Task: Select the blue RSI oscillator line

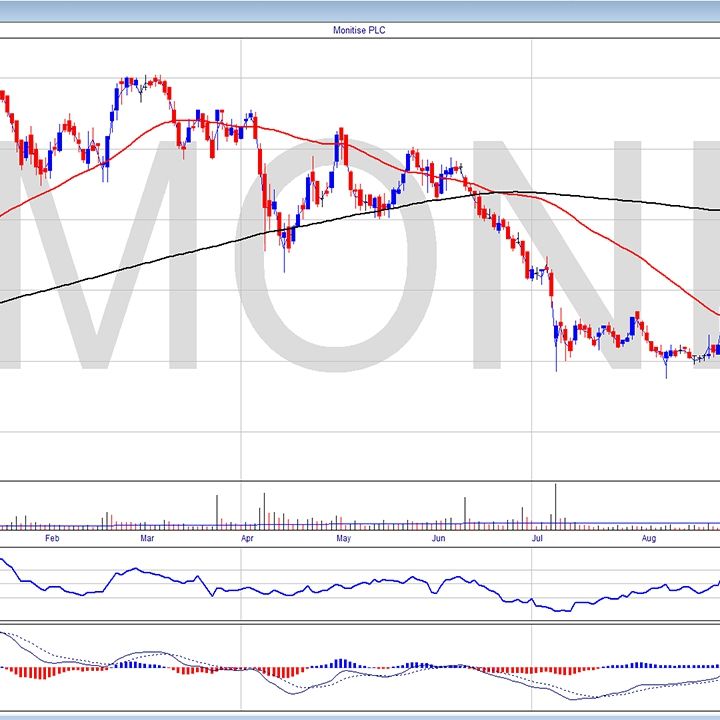Action: [140, 572]
